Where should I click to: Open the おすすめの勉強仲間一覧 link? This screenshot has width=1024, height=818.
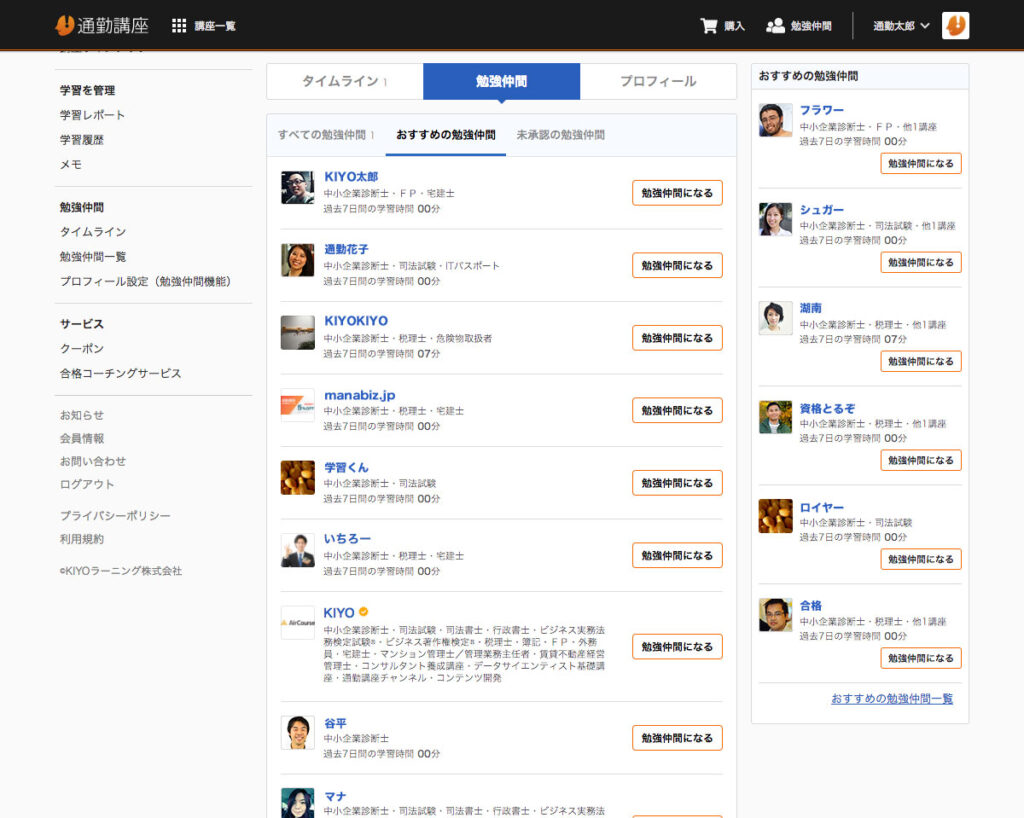point(892,699)
